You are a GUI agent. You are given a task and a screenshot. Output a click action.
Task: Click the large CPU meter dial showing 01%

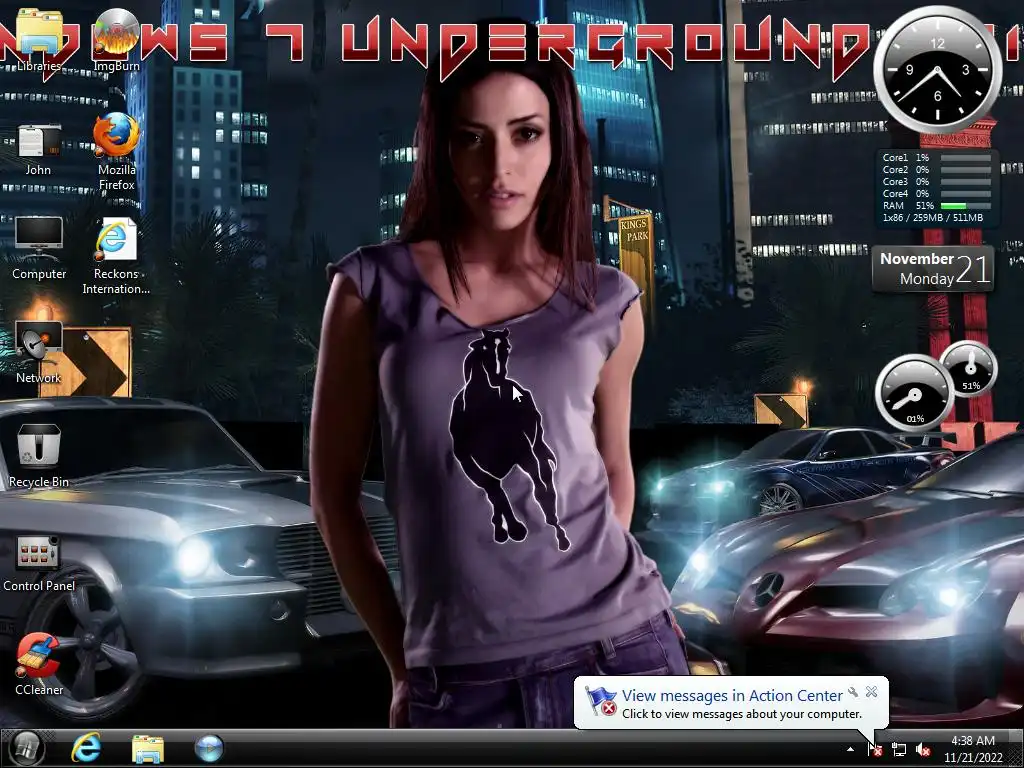tap(914, 393)
